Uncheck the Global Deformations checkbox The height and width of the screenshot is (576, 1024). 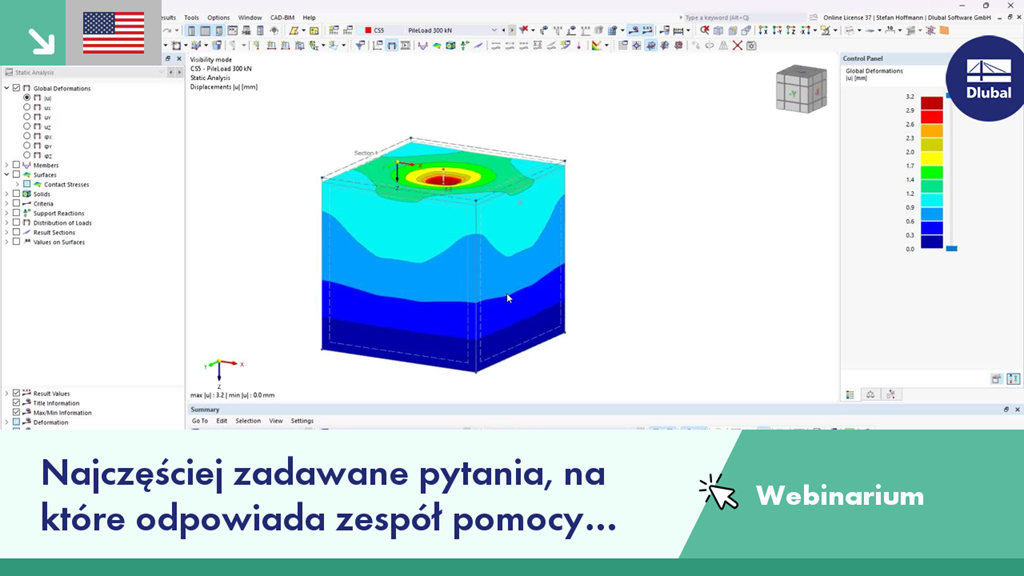[16, 88]
